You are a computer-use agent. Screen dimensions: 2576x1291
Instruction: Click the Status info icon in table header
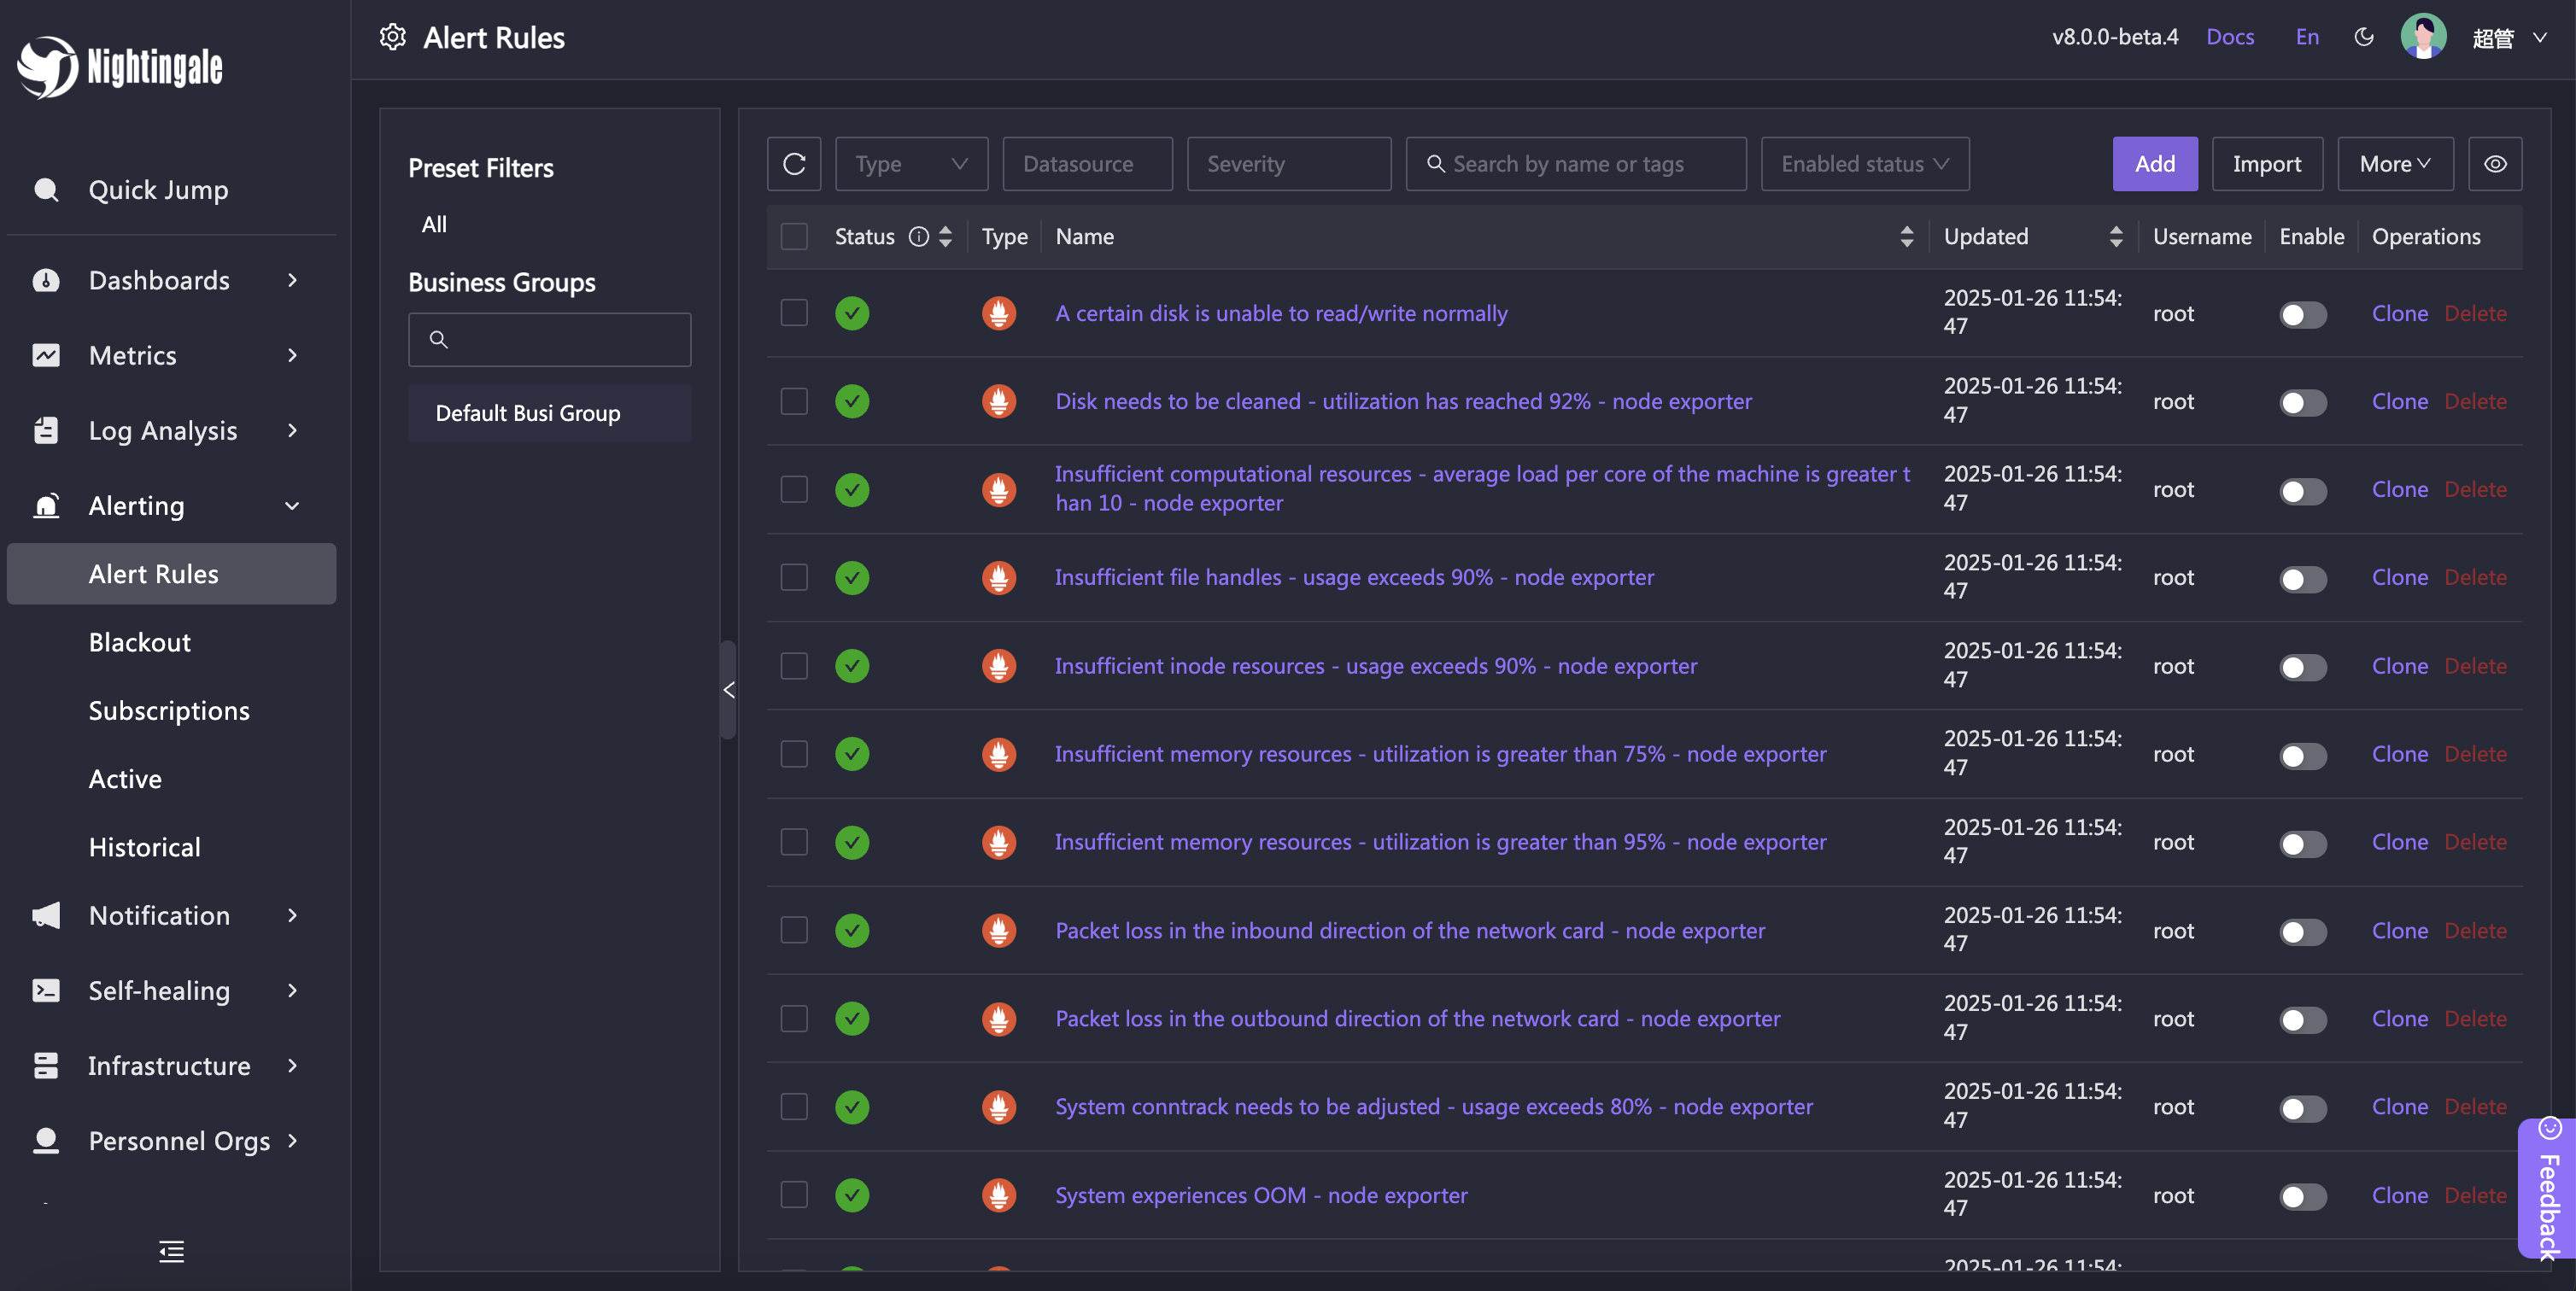point(919,236)
